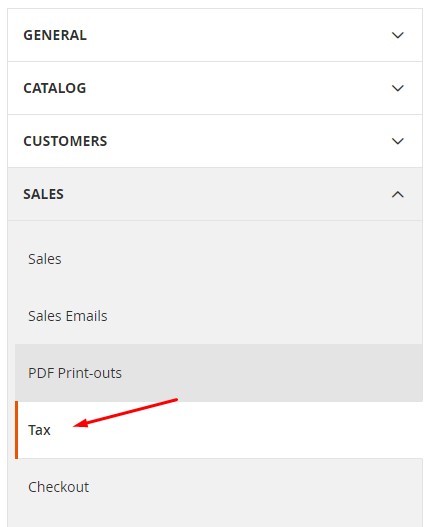This screenshot has height=527, width=431.
Task: Expand the CUSTOMERS section heading
Action: (65, 141)
